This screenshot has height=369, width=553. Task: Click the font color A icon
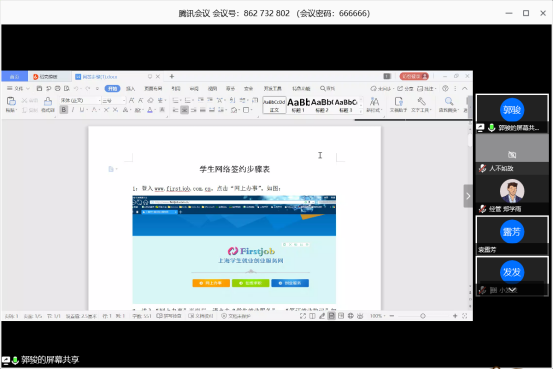coord(150,110)
